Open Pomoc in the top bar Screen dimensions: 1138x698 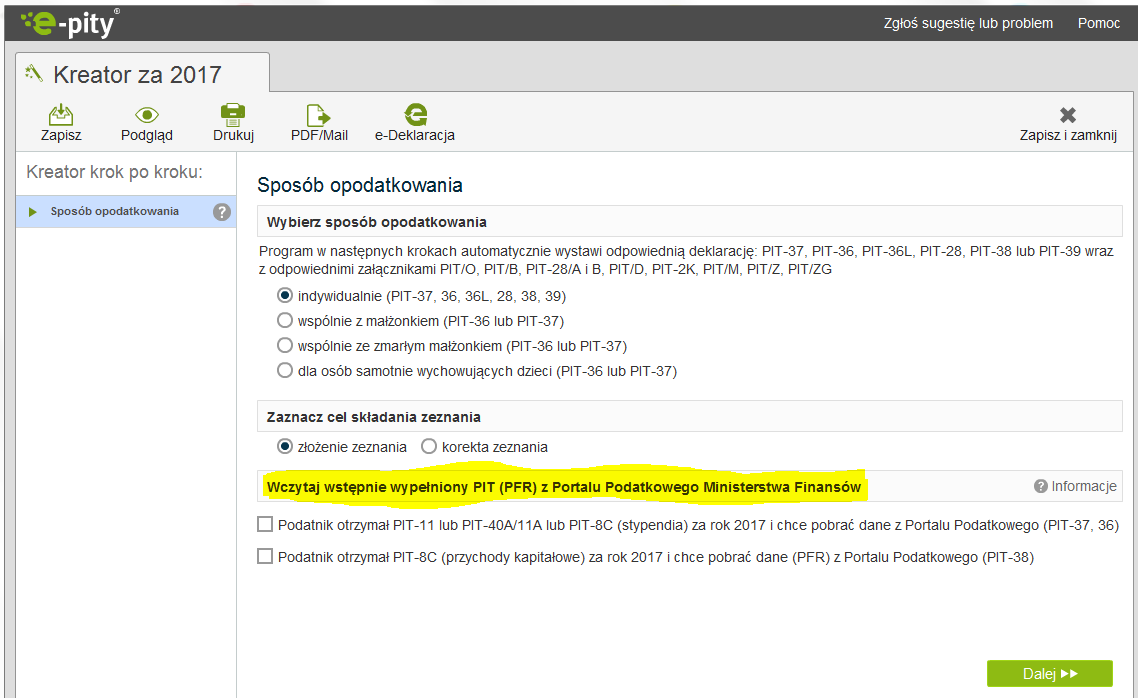click(1098, 23)
